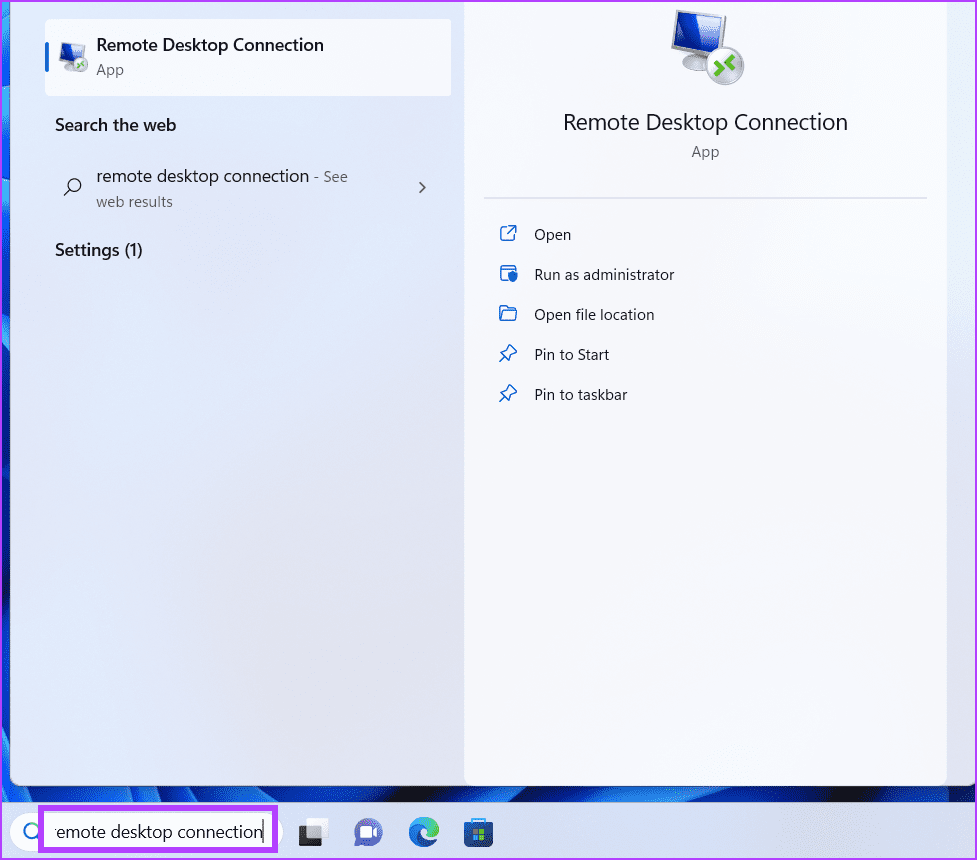Screen dimensions: 977x860
Task: Open Microsoft Edge from the taskbar
Action: (424, 833)
